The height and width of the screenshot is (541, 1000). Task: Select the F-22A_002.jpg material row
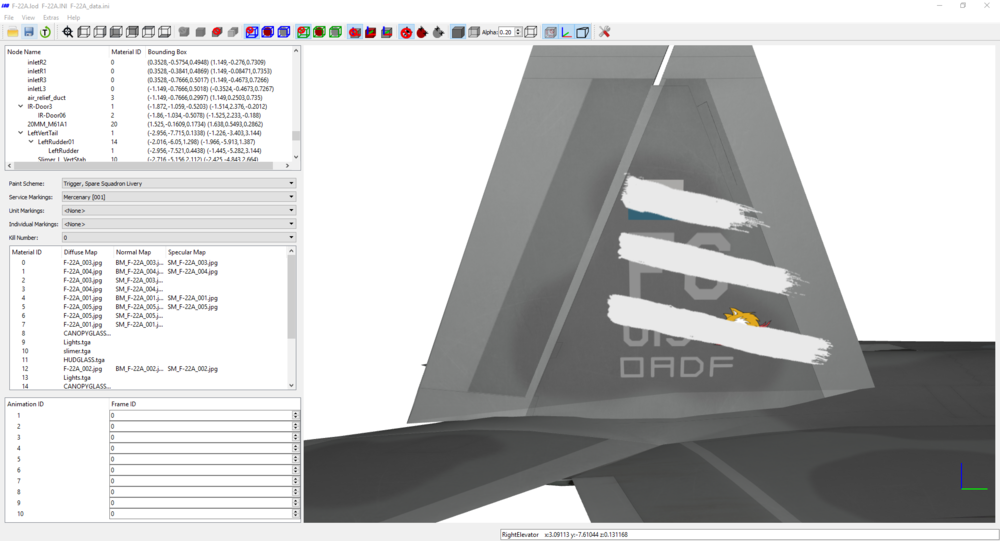(149, 369)
